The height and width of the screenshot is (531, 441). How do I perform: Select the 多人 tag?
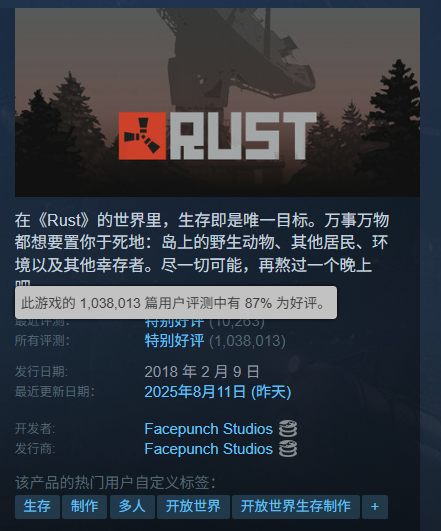click(x=132, y=507)
